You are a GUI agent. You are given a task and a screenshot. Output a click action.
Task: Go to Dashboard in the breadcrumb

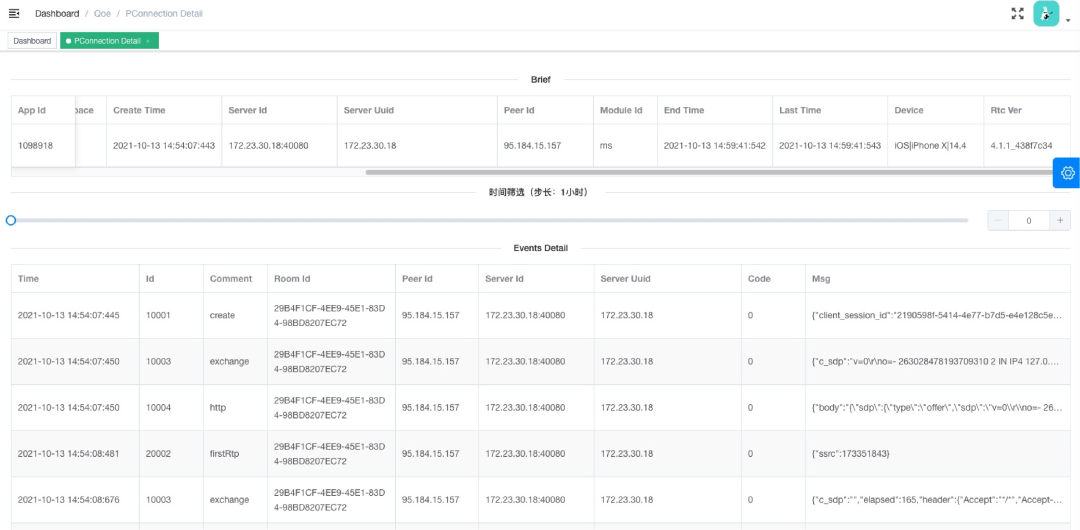tap(57, 14)
